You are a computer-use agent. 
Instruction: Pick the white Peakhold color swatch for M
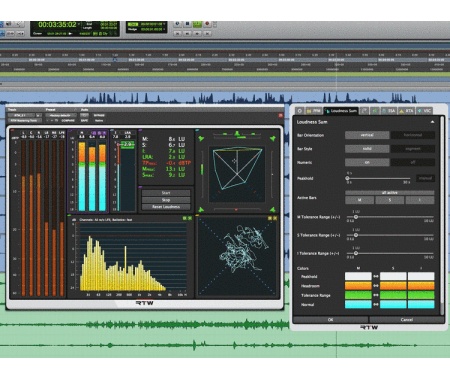(x=358, y=276)
